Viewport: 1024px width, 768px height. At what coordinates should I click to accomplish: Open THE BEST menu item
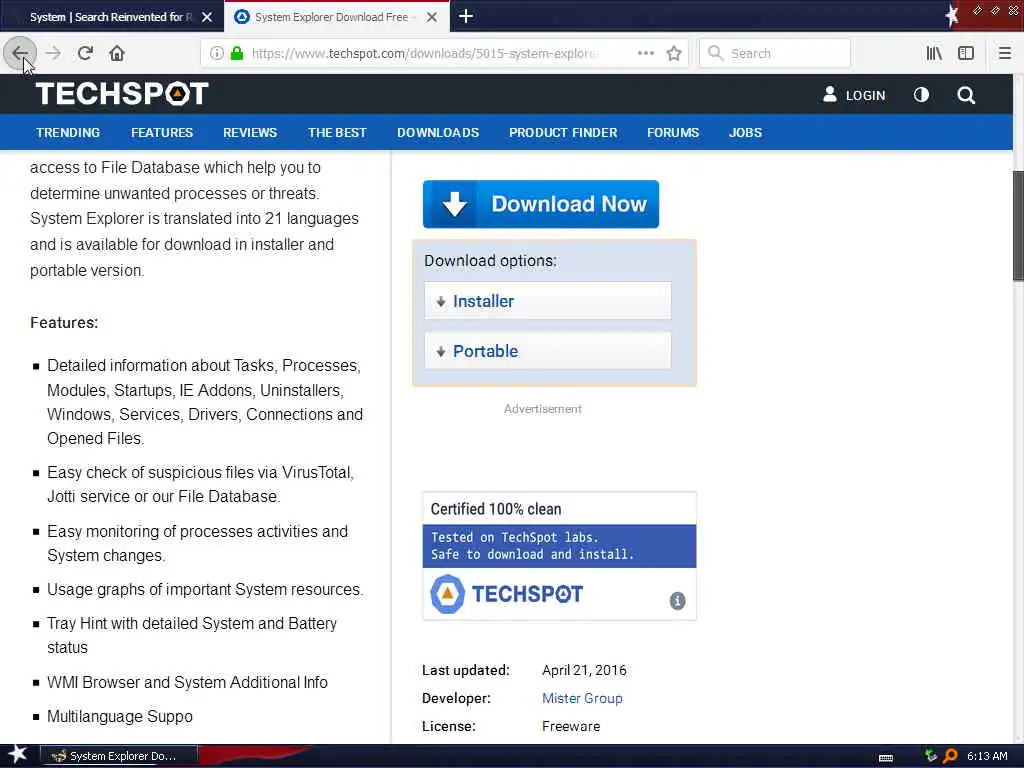point(337,133)
